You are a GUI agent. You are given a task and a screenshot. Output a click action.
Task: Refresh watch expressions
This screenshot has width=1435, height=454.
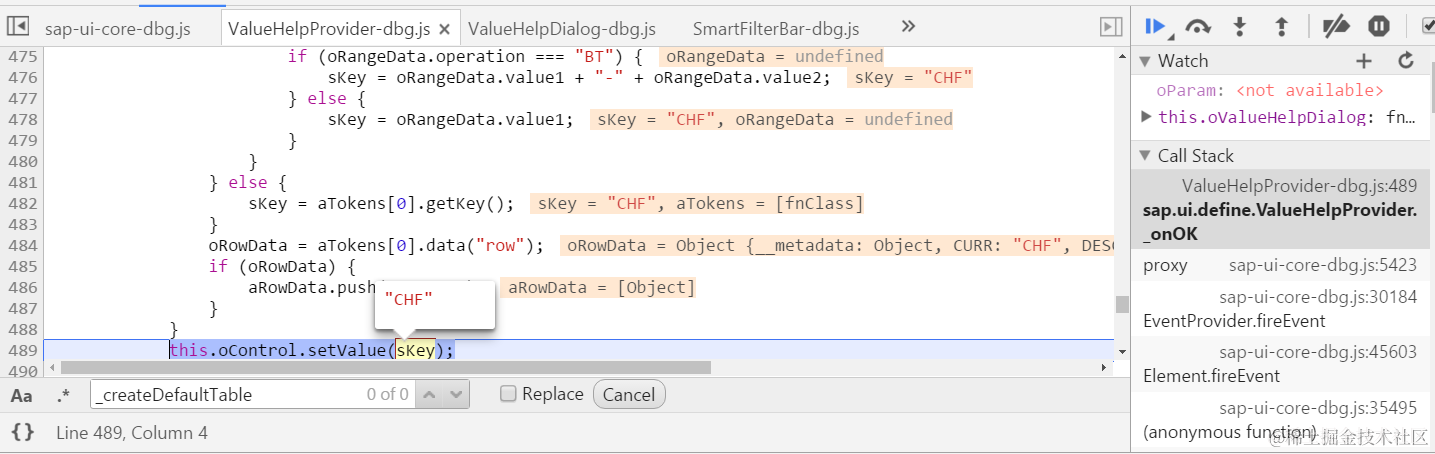tap(1406, 61)
